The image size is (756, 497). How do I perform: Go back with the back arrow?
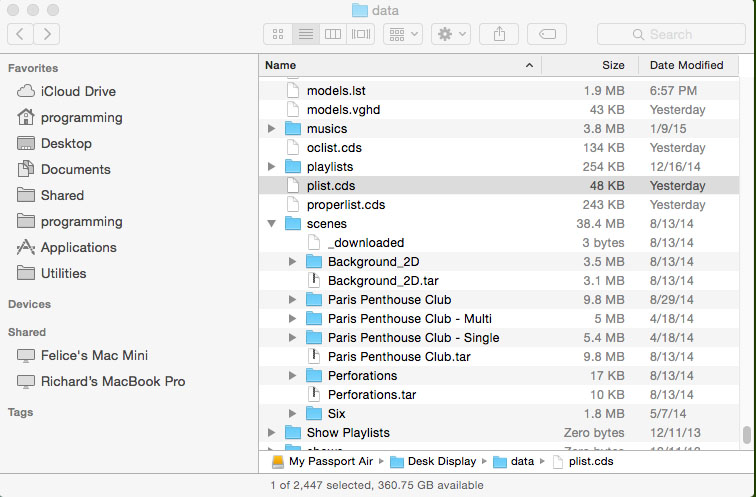[21, 34]
